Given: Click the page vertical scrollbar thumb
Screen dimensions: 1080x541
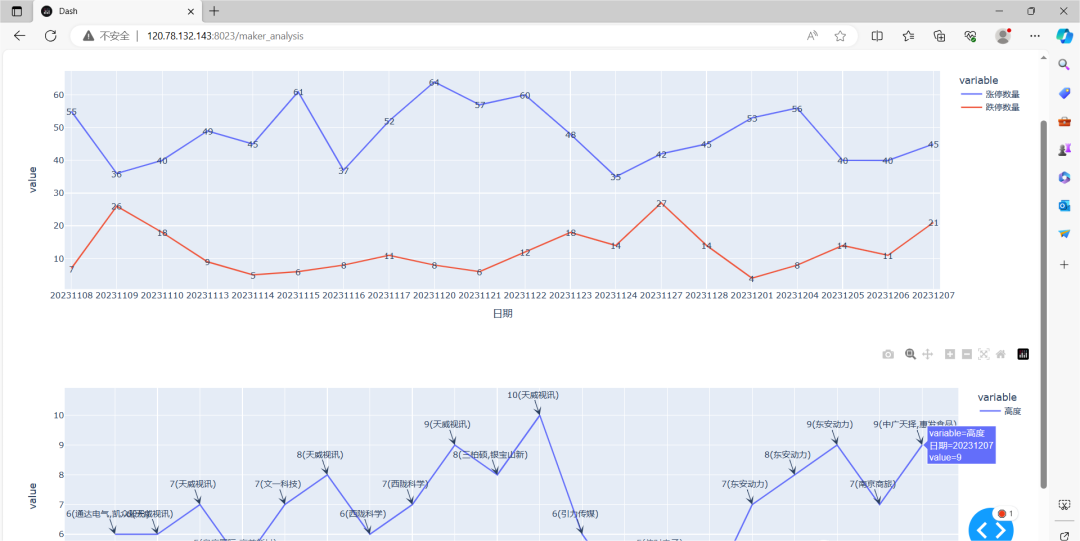Looking at the screenshot, I should pyautogui.click(x=1043, y=303).
